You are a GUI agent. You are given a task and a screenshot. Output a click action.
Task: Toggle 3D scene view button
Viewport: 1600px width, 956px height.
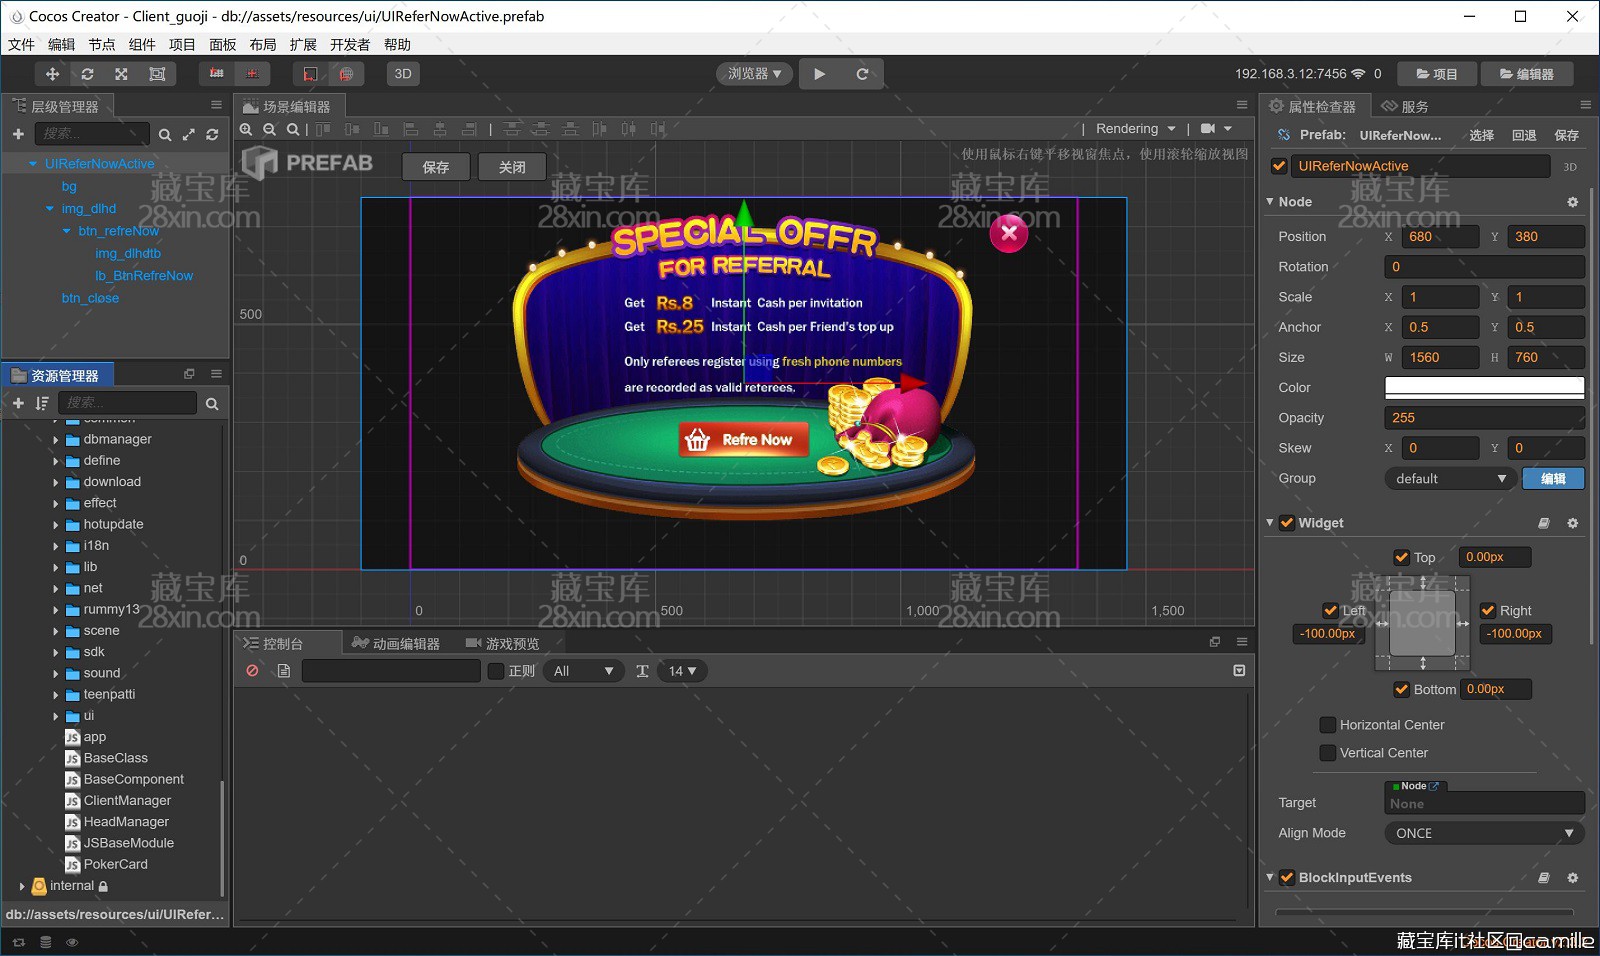(403, 74)
